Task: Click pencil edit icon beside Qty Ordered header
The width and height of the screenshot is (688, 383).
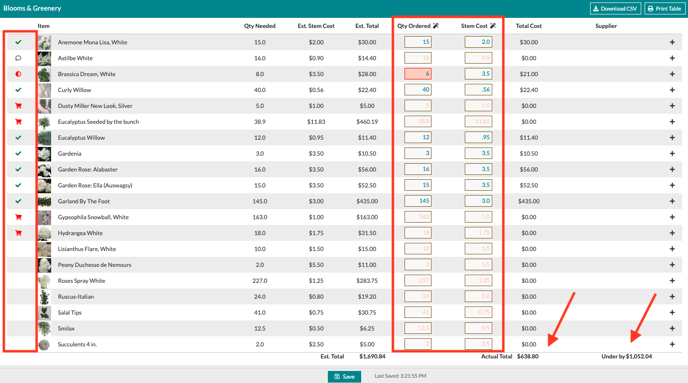Action: click(436, 26)
